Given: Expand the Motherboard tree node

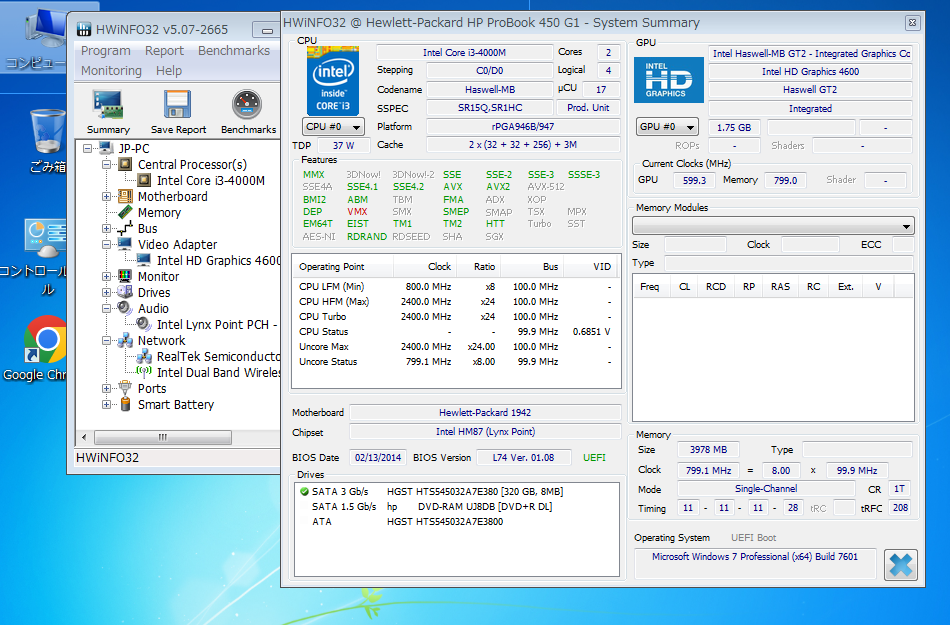Looking at the screenshot, I should pos(107,196).
